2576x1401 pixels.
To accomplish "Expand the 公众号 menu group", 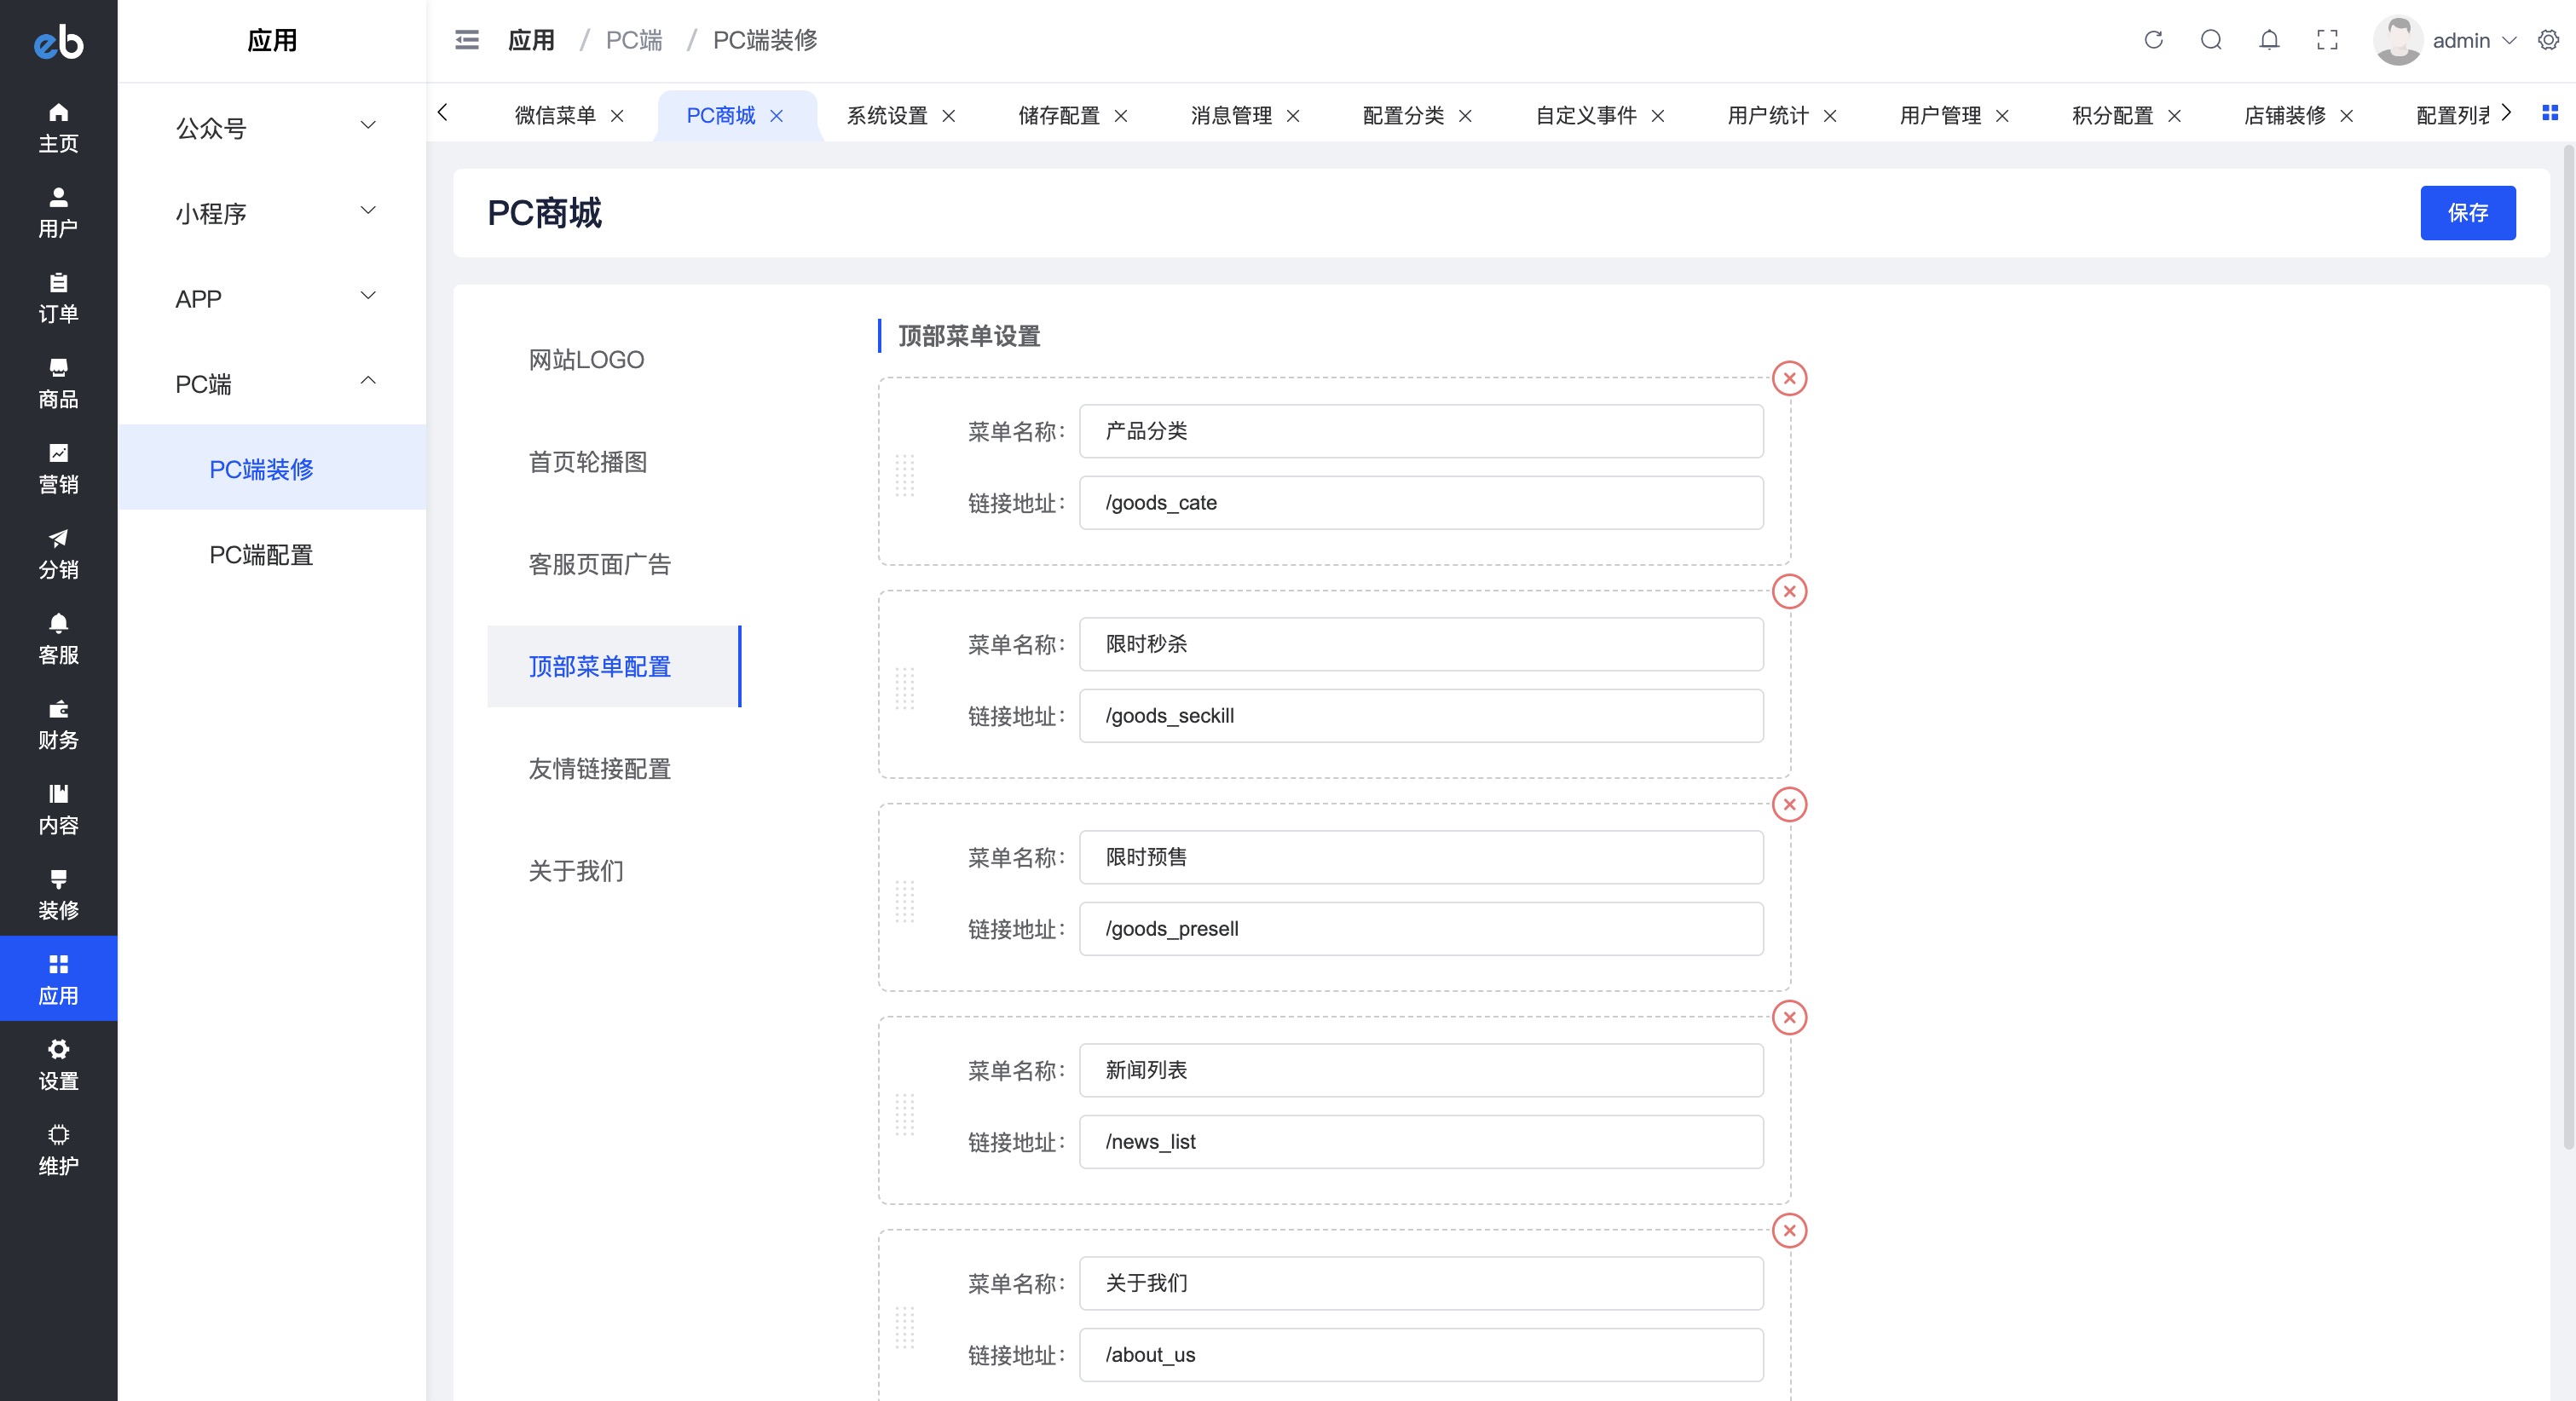I will [272, 127].
